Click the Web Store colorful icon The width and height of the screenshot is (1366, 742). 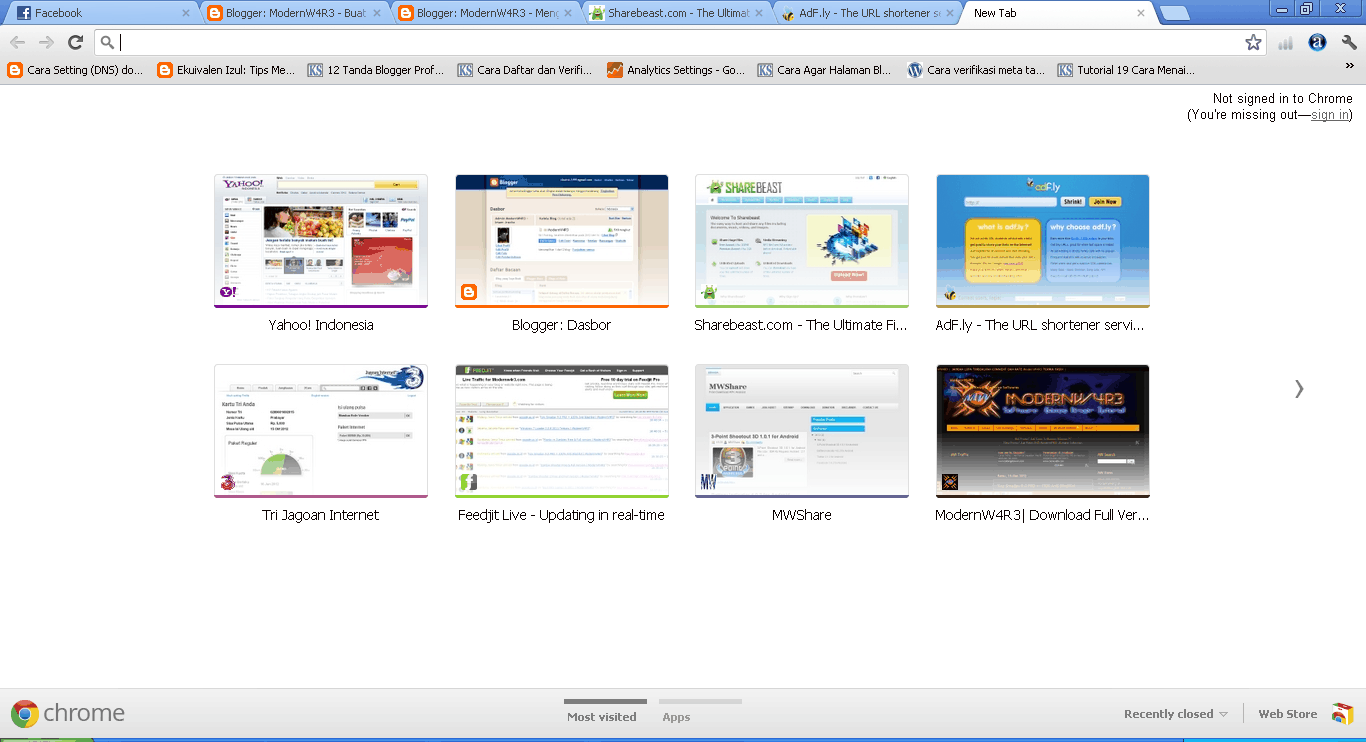pos(1342,714)
